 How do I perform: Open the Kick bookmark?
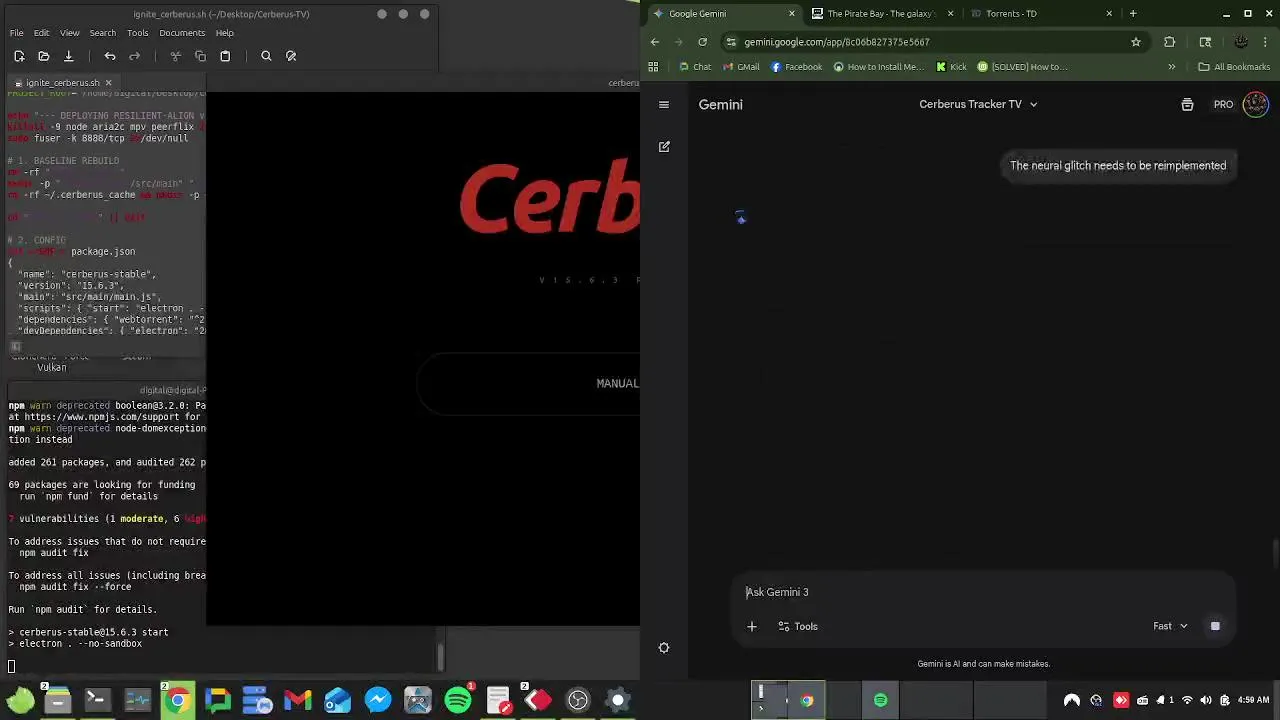pyautogui.click(x=952, y=67)
